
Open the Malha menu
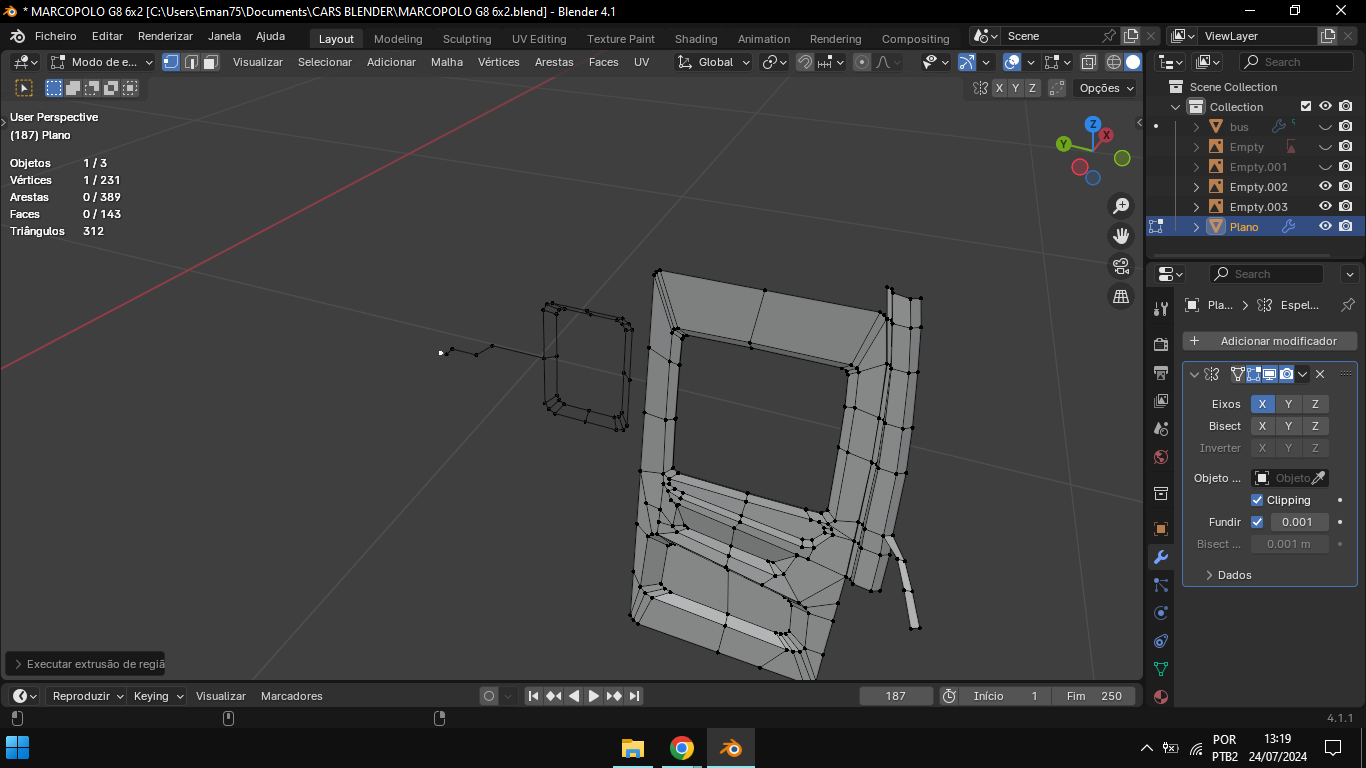[447, 62]
